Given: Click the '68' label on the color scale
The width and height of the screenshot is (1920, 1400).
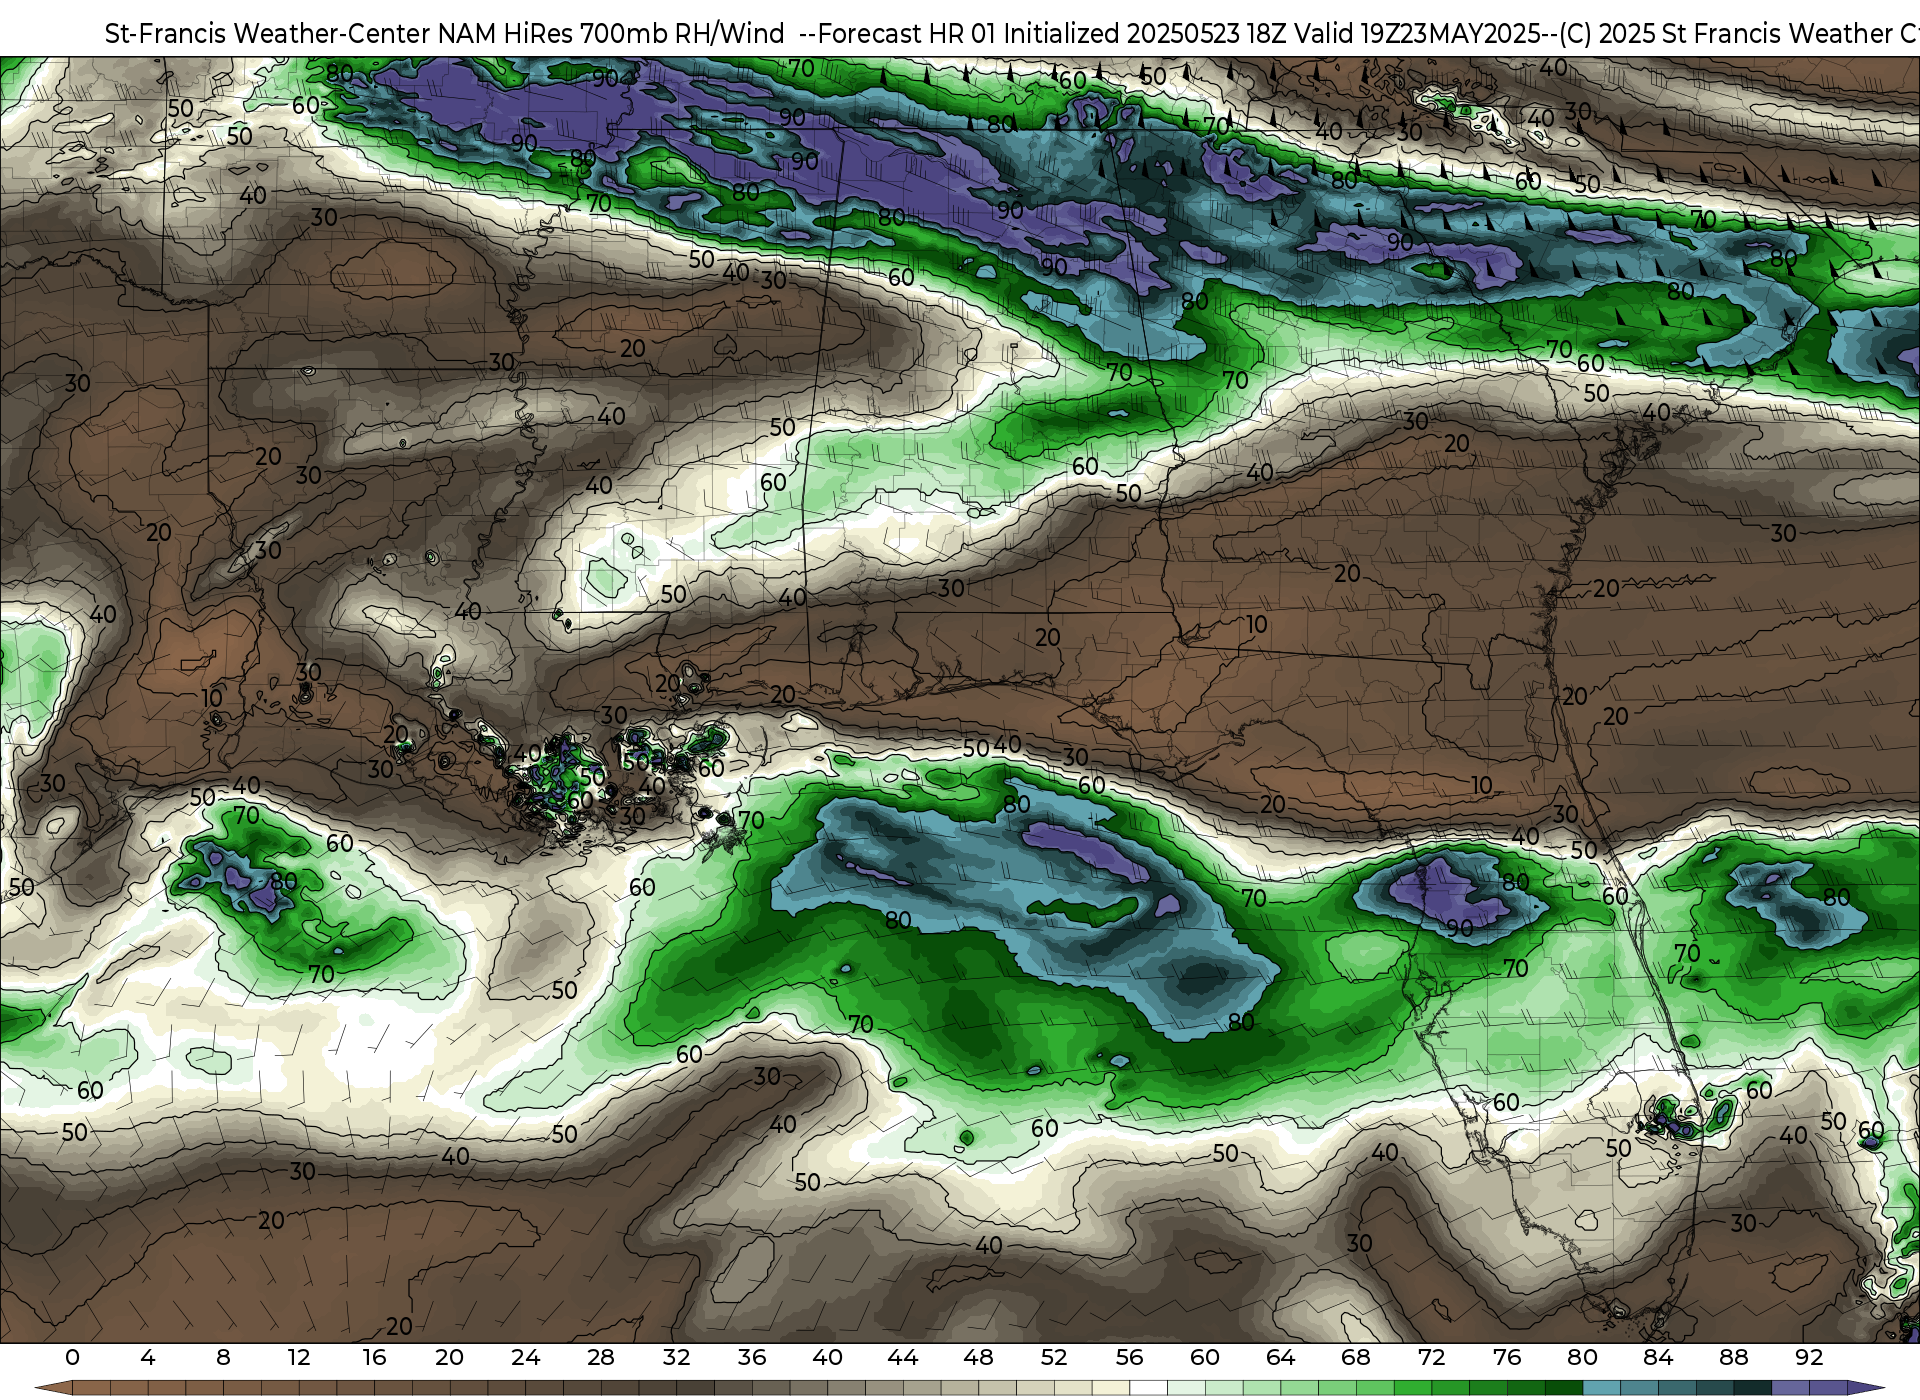Looking at the screenshot, I should 1356,1357.
